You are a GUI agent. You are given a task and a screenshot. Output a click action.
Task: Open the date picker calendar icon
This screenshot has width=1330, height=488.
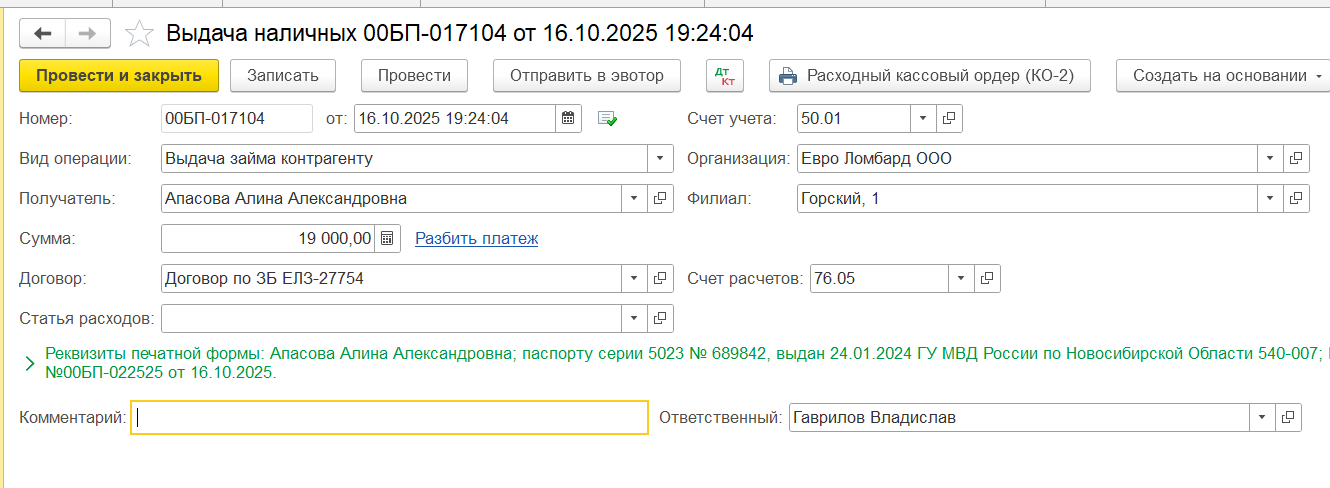[x=568, y=118]
